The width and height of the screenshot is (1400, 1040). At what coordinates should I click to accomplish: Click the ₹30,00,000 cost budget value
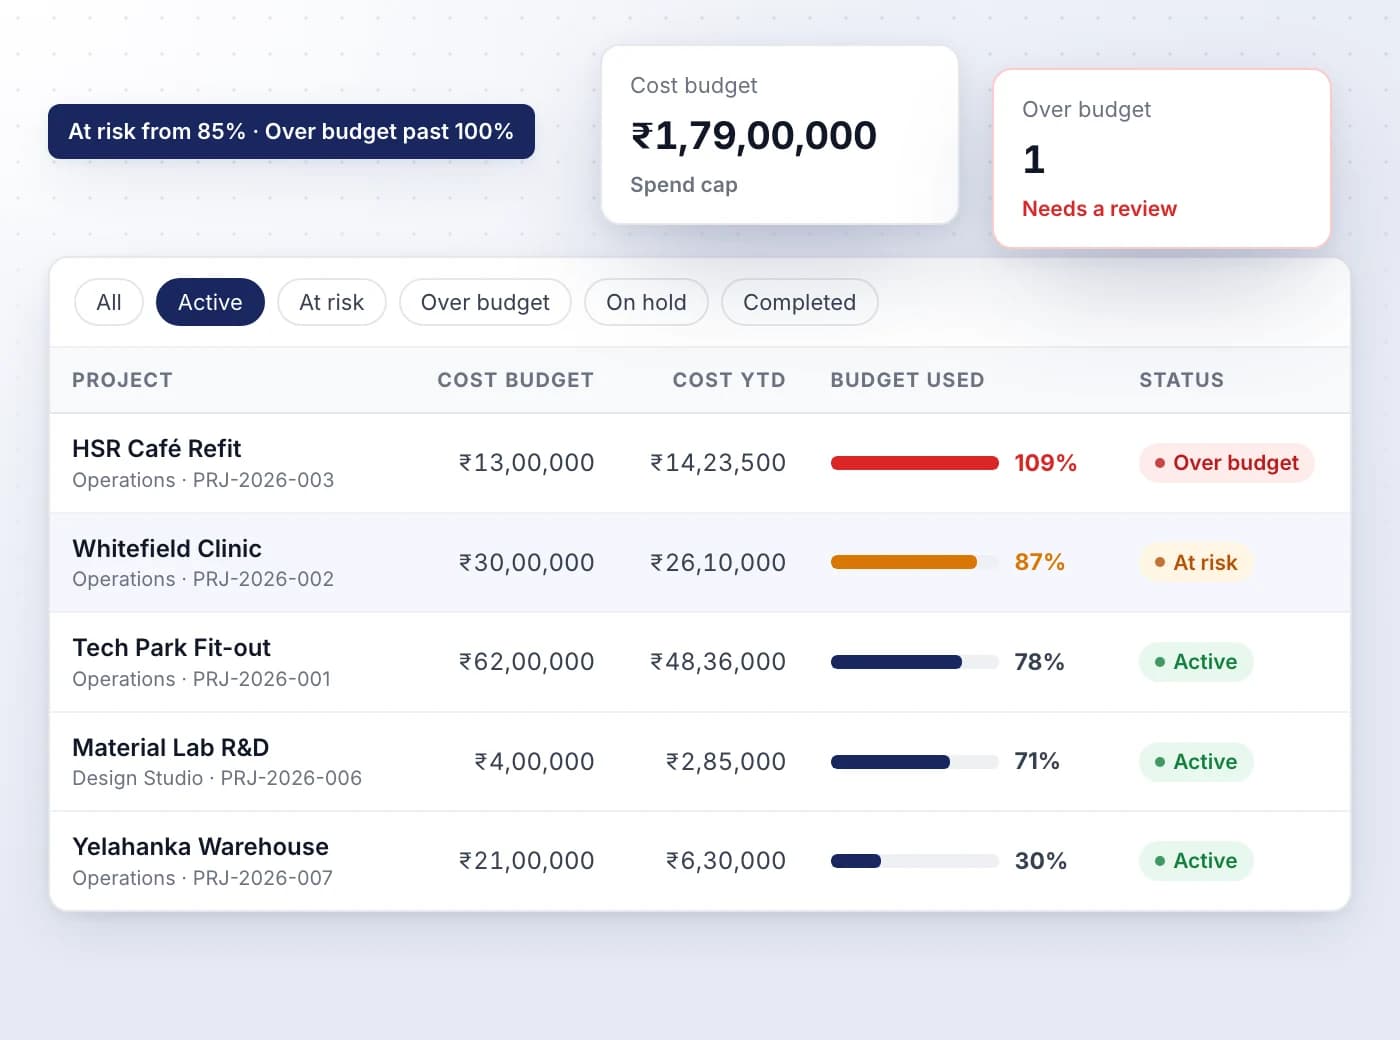click(x=527, y=562)
